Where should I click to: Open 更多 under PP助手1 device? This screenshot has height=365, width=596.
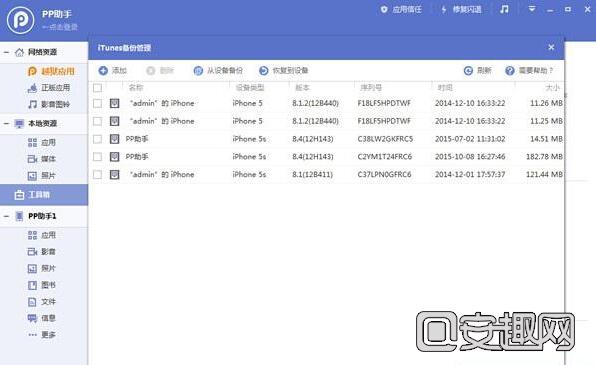(x=42, y=335)
